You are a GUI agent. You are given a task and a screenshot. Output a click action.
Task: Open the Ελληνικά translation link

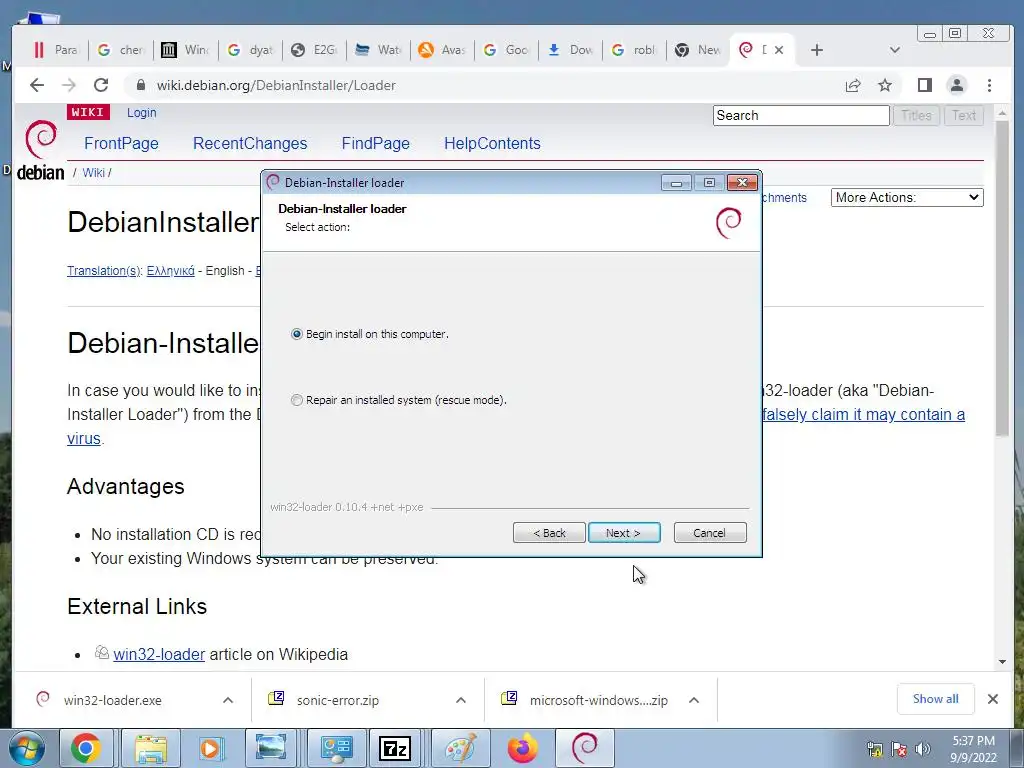[x=170, y=270]
